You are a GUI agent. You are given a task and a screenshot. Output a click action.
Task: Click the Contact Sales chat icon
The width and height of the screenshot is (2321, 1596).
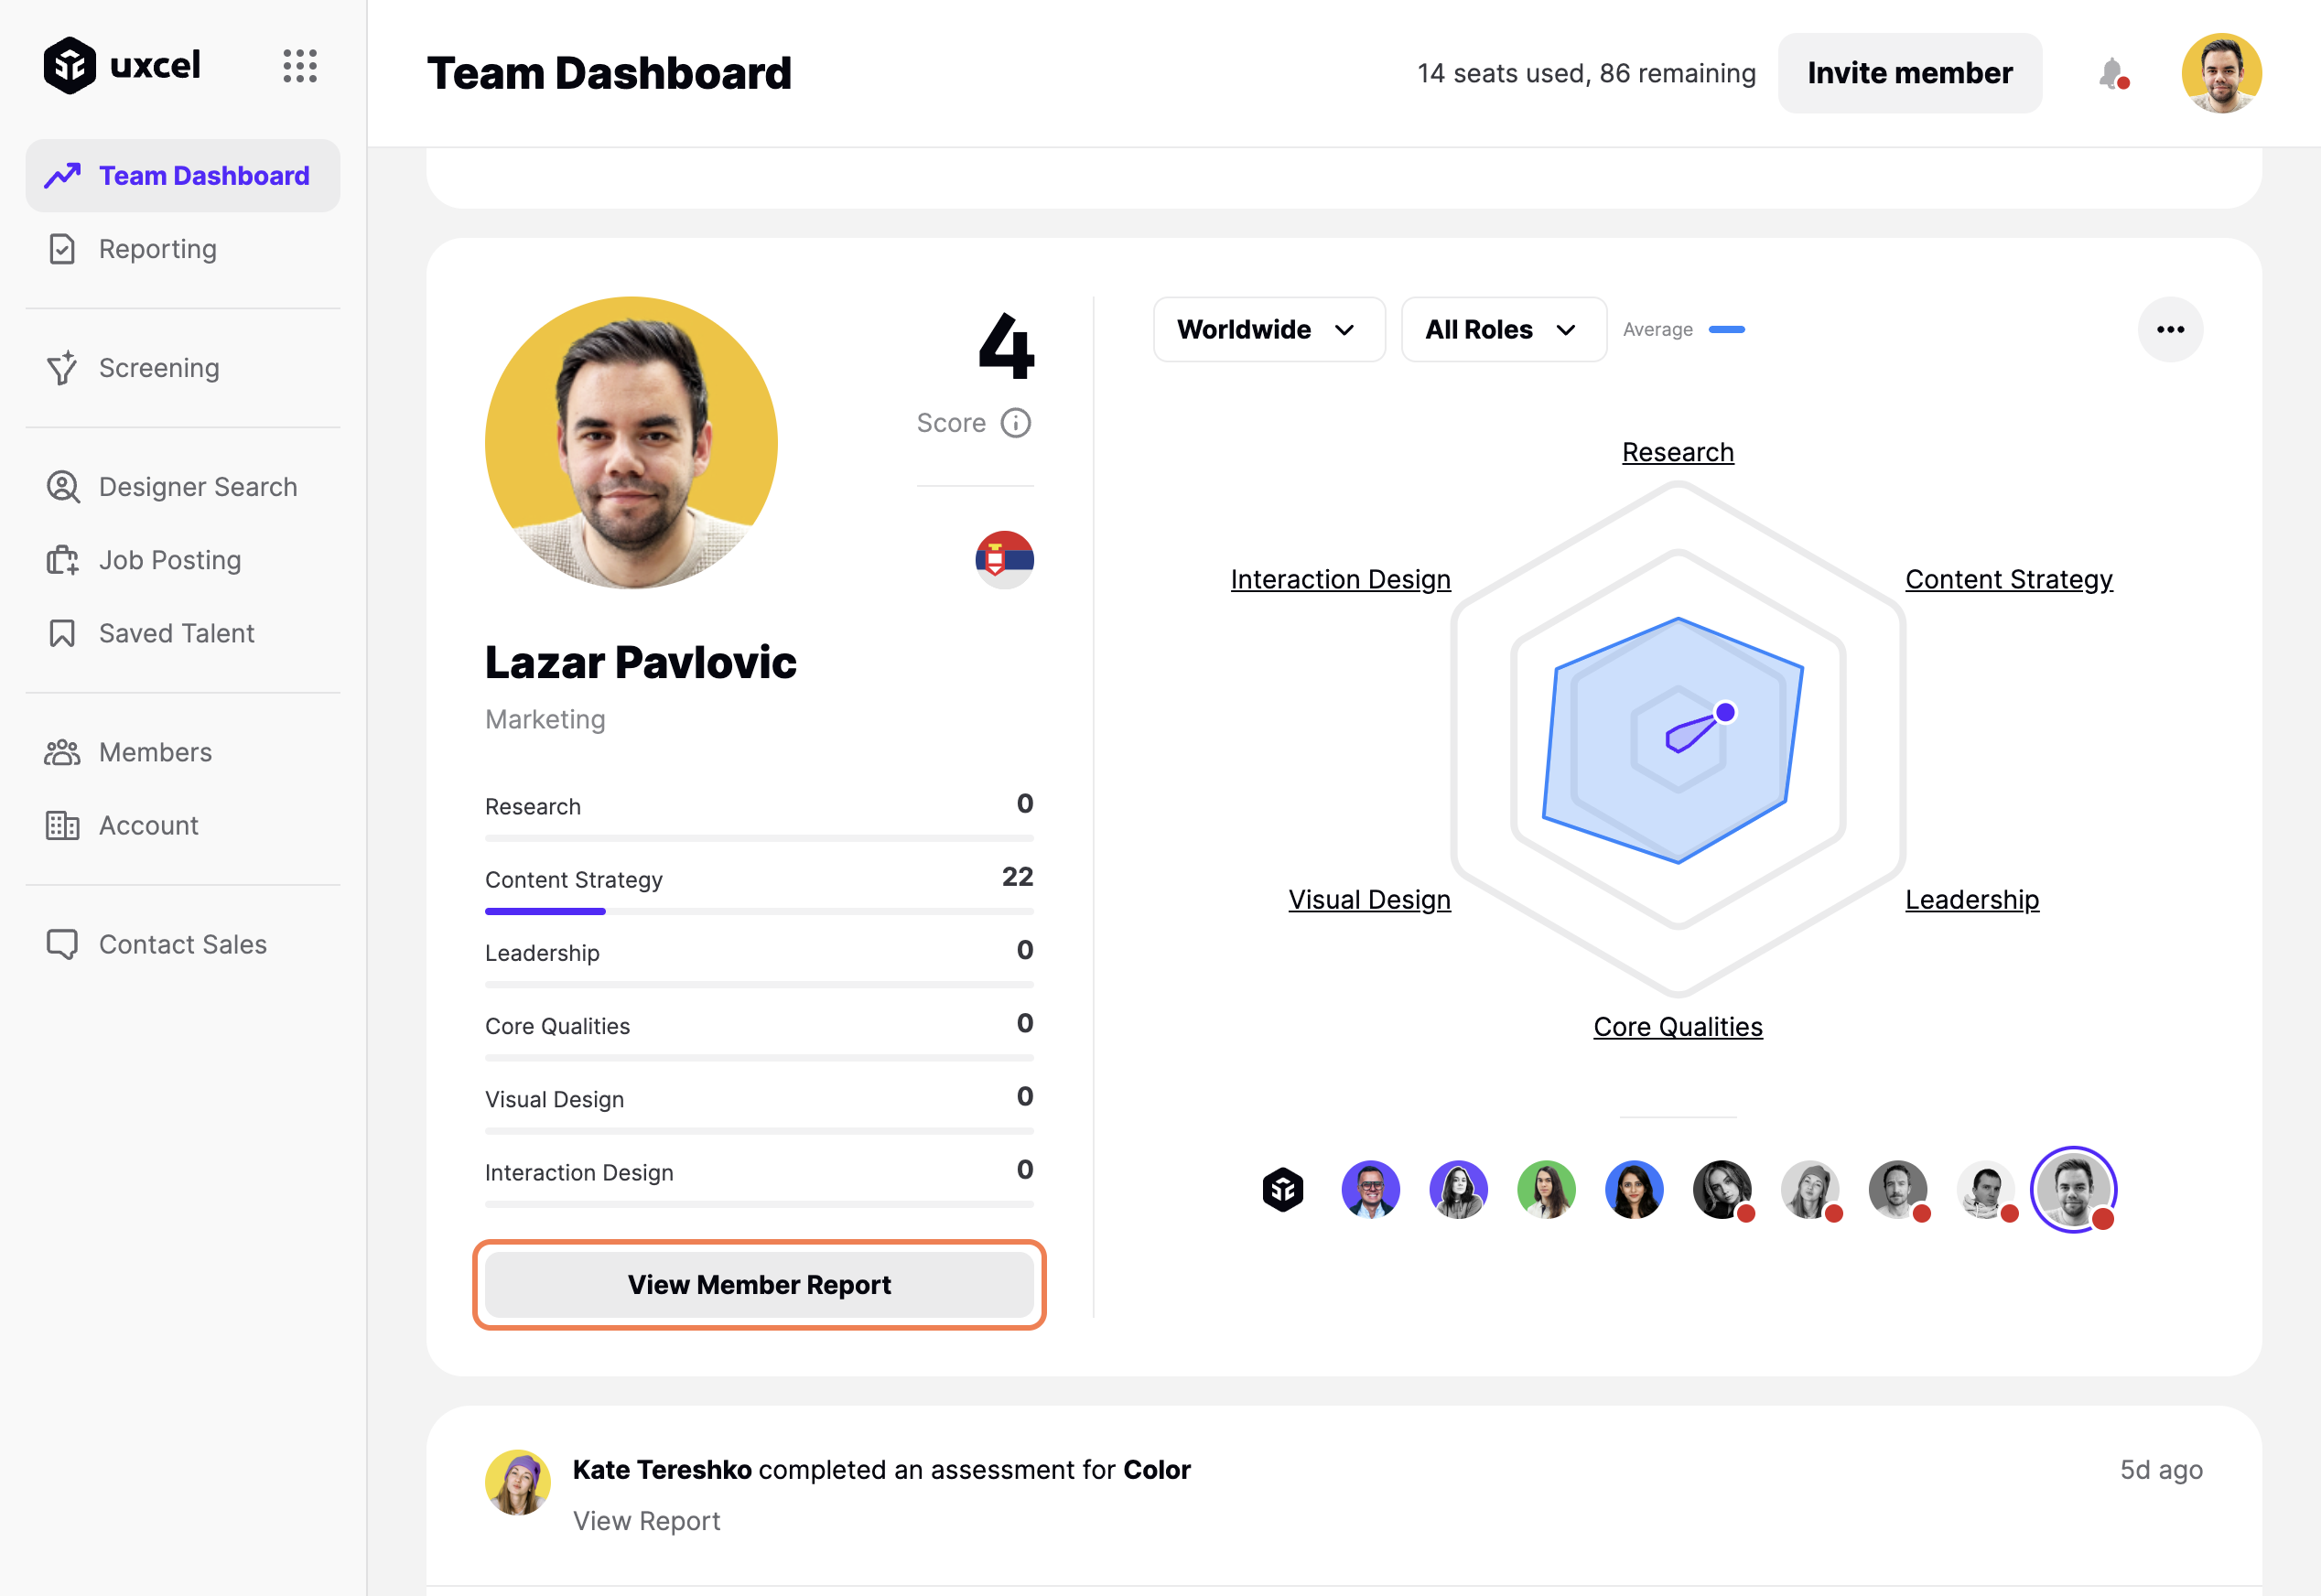(62, 944)
